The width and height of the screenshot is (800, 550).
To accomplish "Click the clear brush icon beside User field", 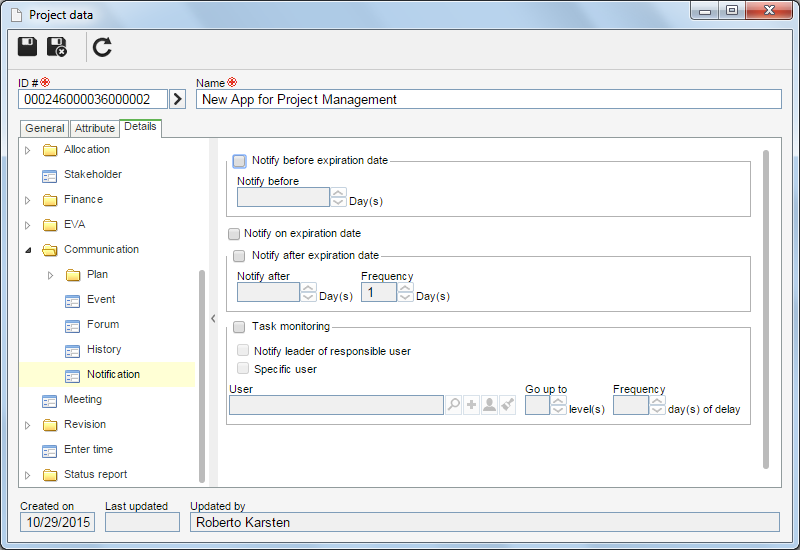I will [x=507, y=405].
